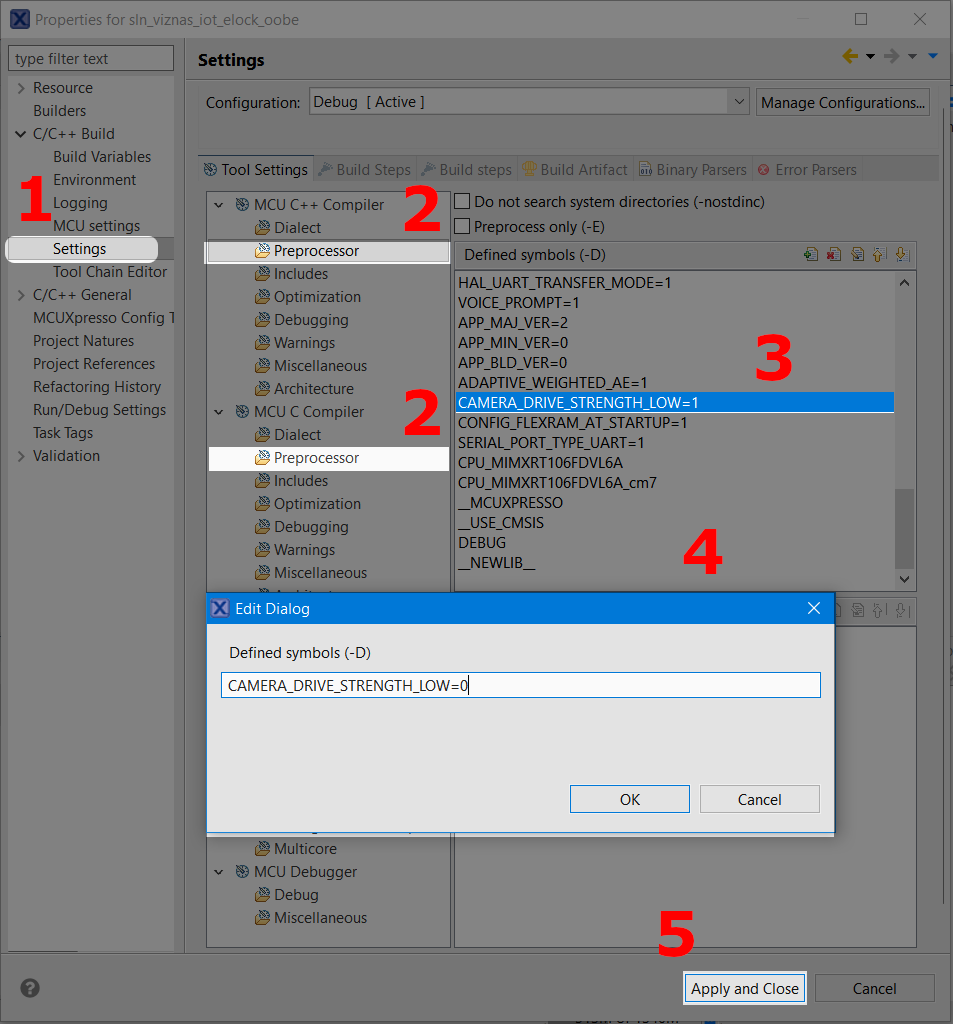Click the Edit defined symbol icon
Viewport: 953px width, 1024px height.
click(x=857, y=255)
